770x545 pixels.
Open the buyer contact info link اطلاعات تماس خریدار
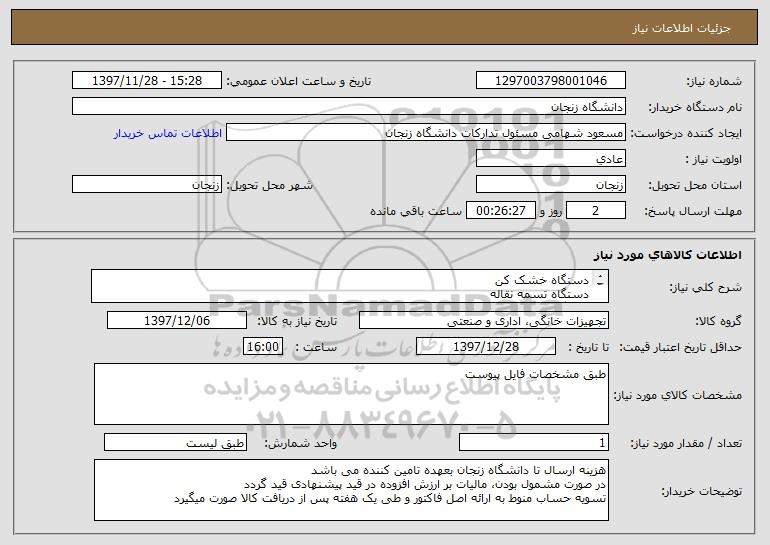(x=168, y=133)
